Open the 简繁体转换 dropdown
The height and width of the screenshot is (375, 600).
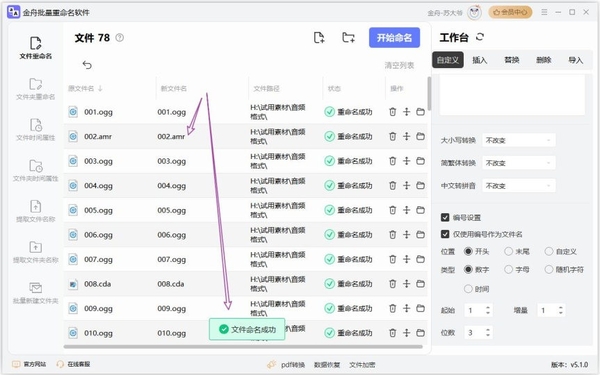518,163
